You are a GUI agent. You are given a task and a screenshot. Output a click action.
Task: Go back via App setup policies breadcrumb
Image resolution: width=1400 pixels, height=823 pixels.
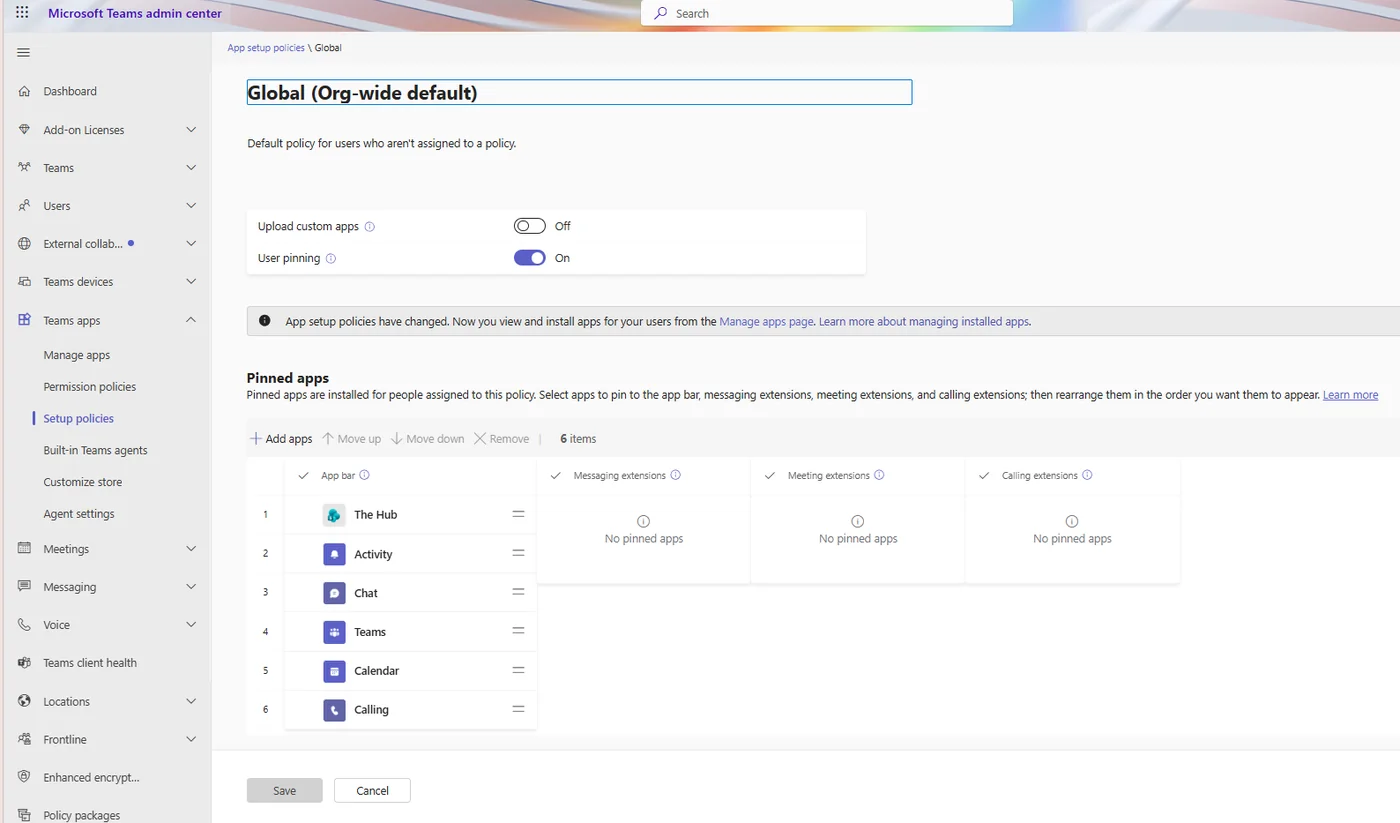pos(266,48)
